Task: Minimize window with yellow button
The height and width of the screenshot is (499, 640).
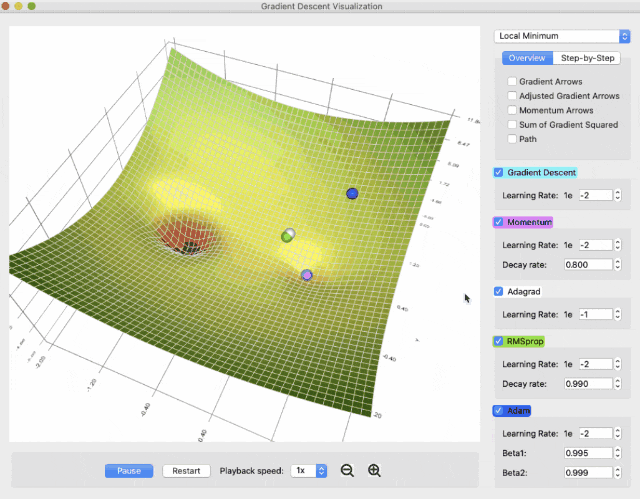Action: (x=18, y=6)
